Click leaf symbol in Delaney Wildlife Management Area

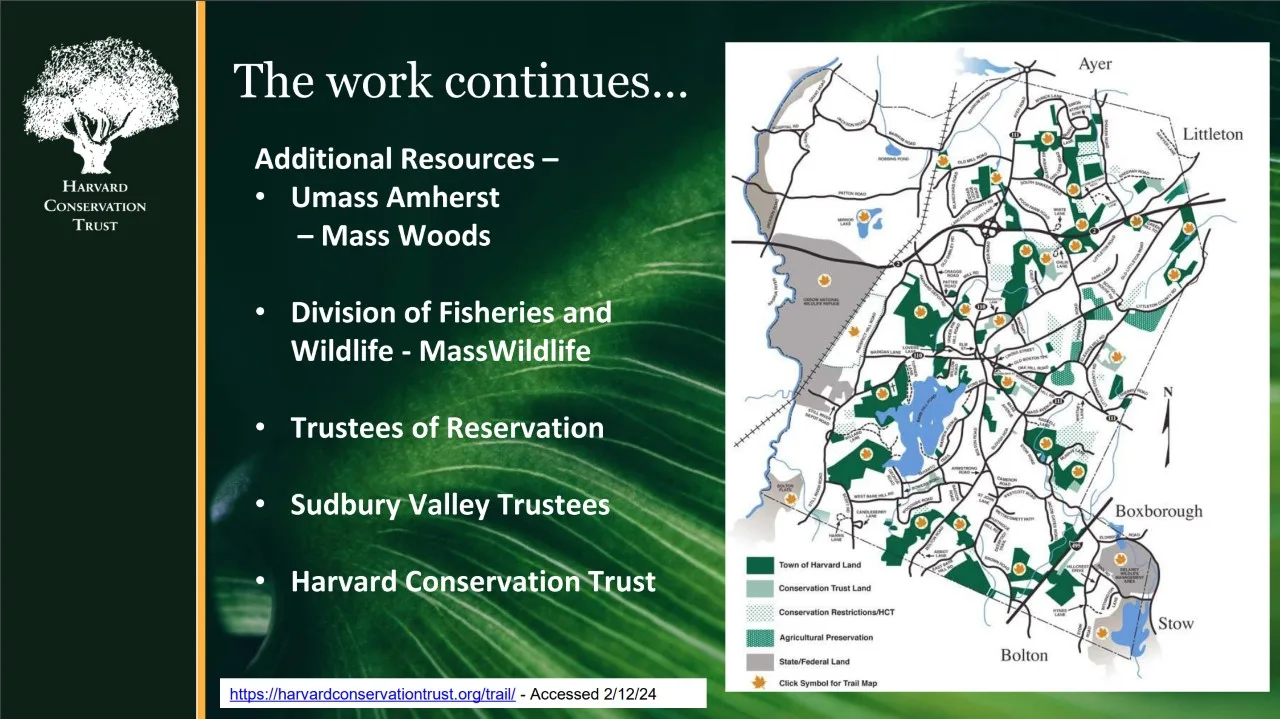[x=1121, y=560]
